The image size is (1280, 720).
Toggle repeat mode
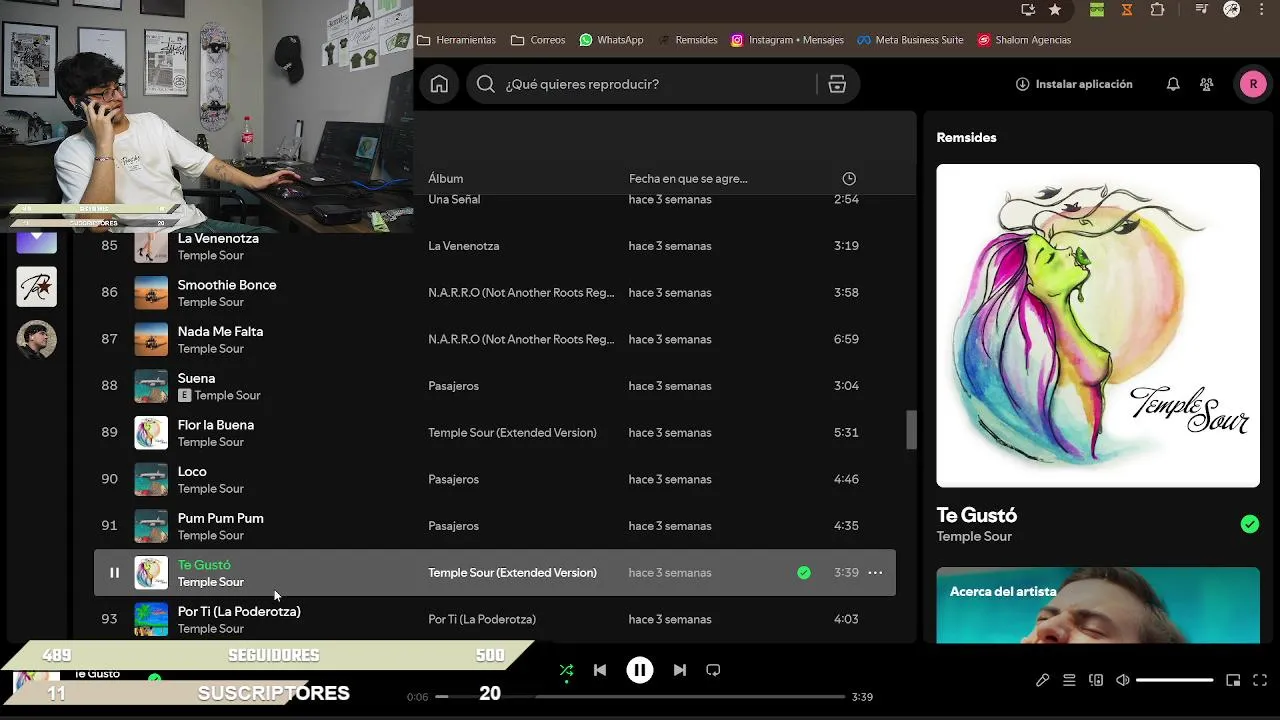click(x=713, y=670)
